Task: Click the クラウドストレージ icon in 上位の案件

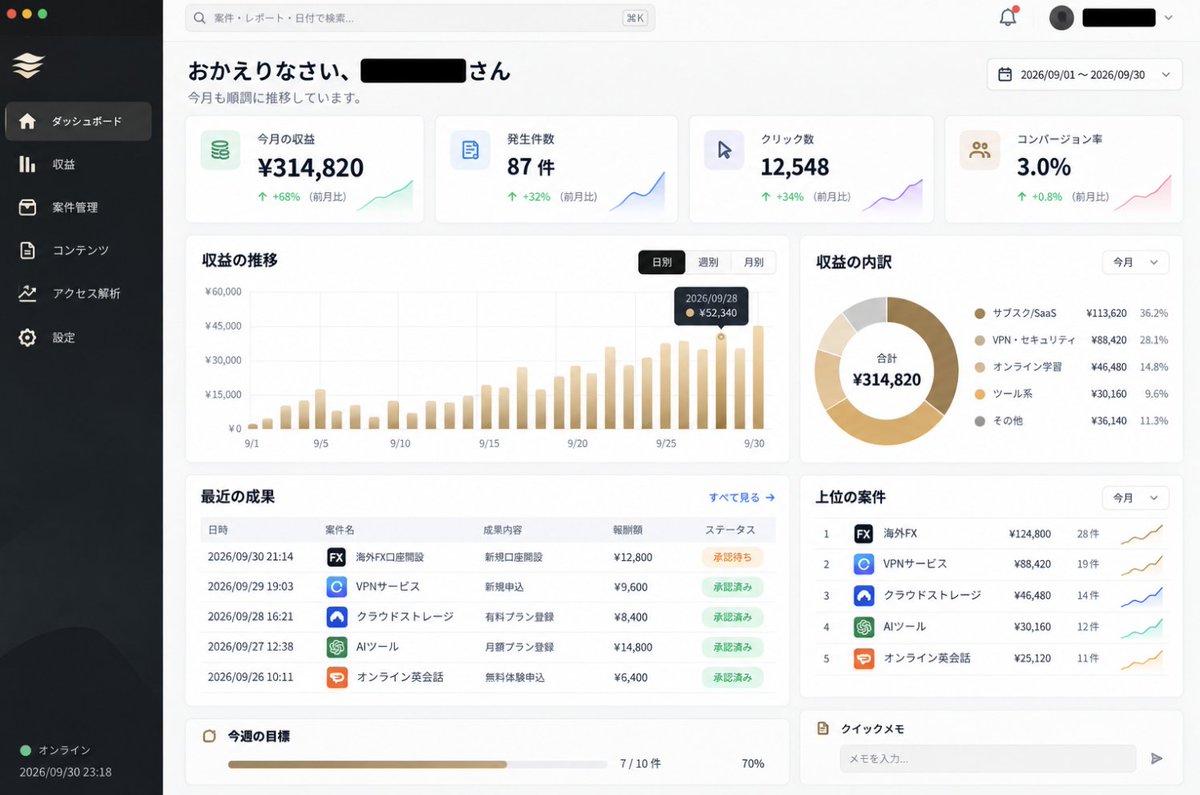Action: click(x=864, y=596)
